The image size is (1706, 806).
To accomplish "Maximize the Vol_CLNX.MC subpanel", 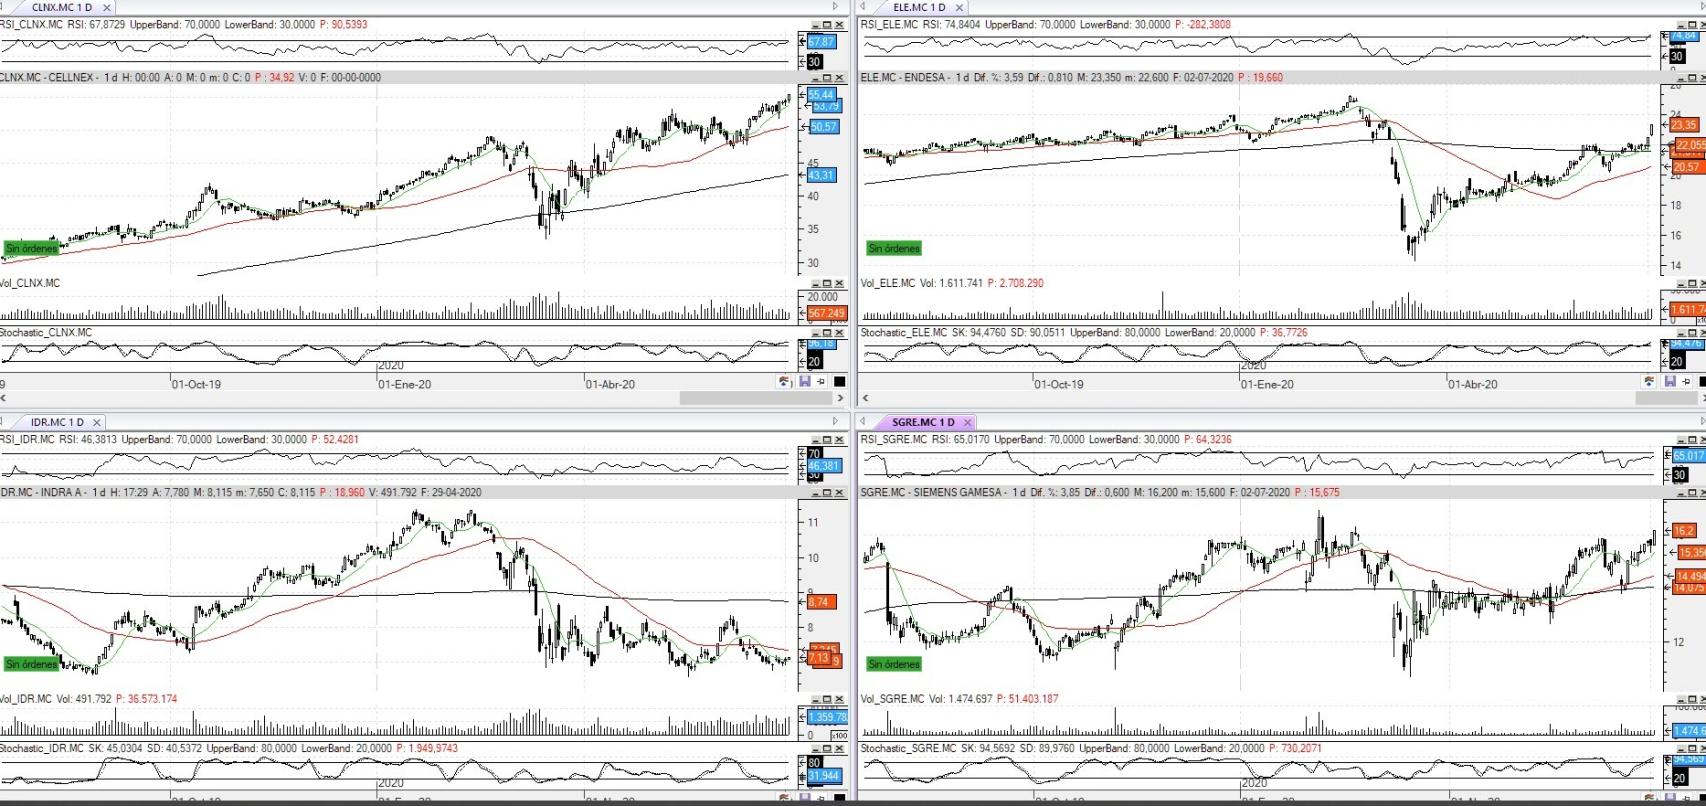I will (827, 283).
